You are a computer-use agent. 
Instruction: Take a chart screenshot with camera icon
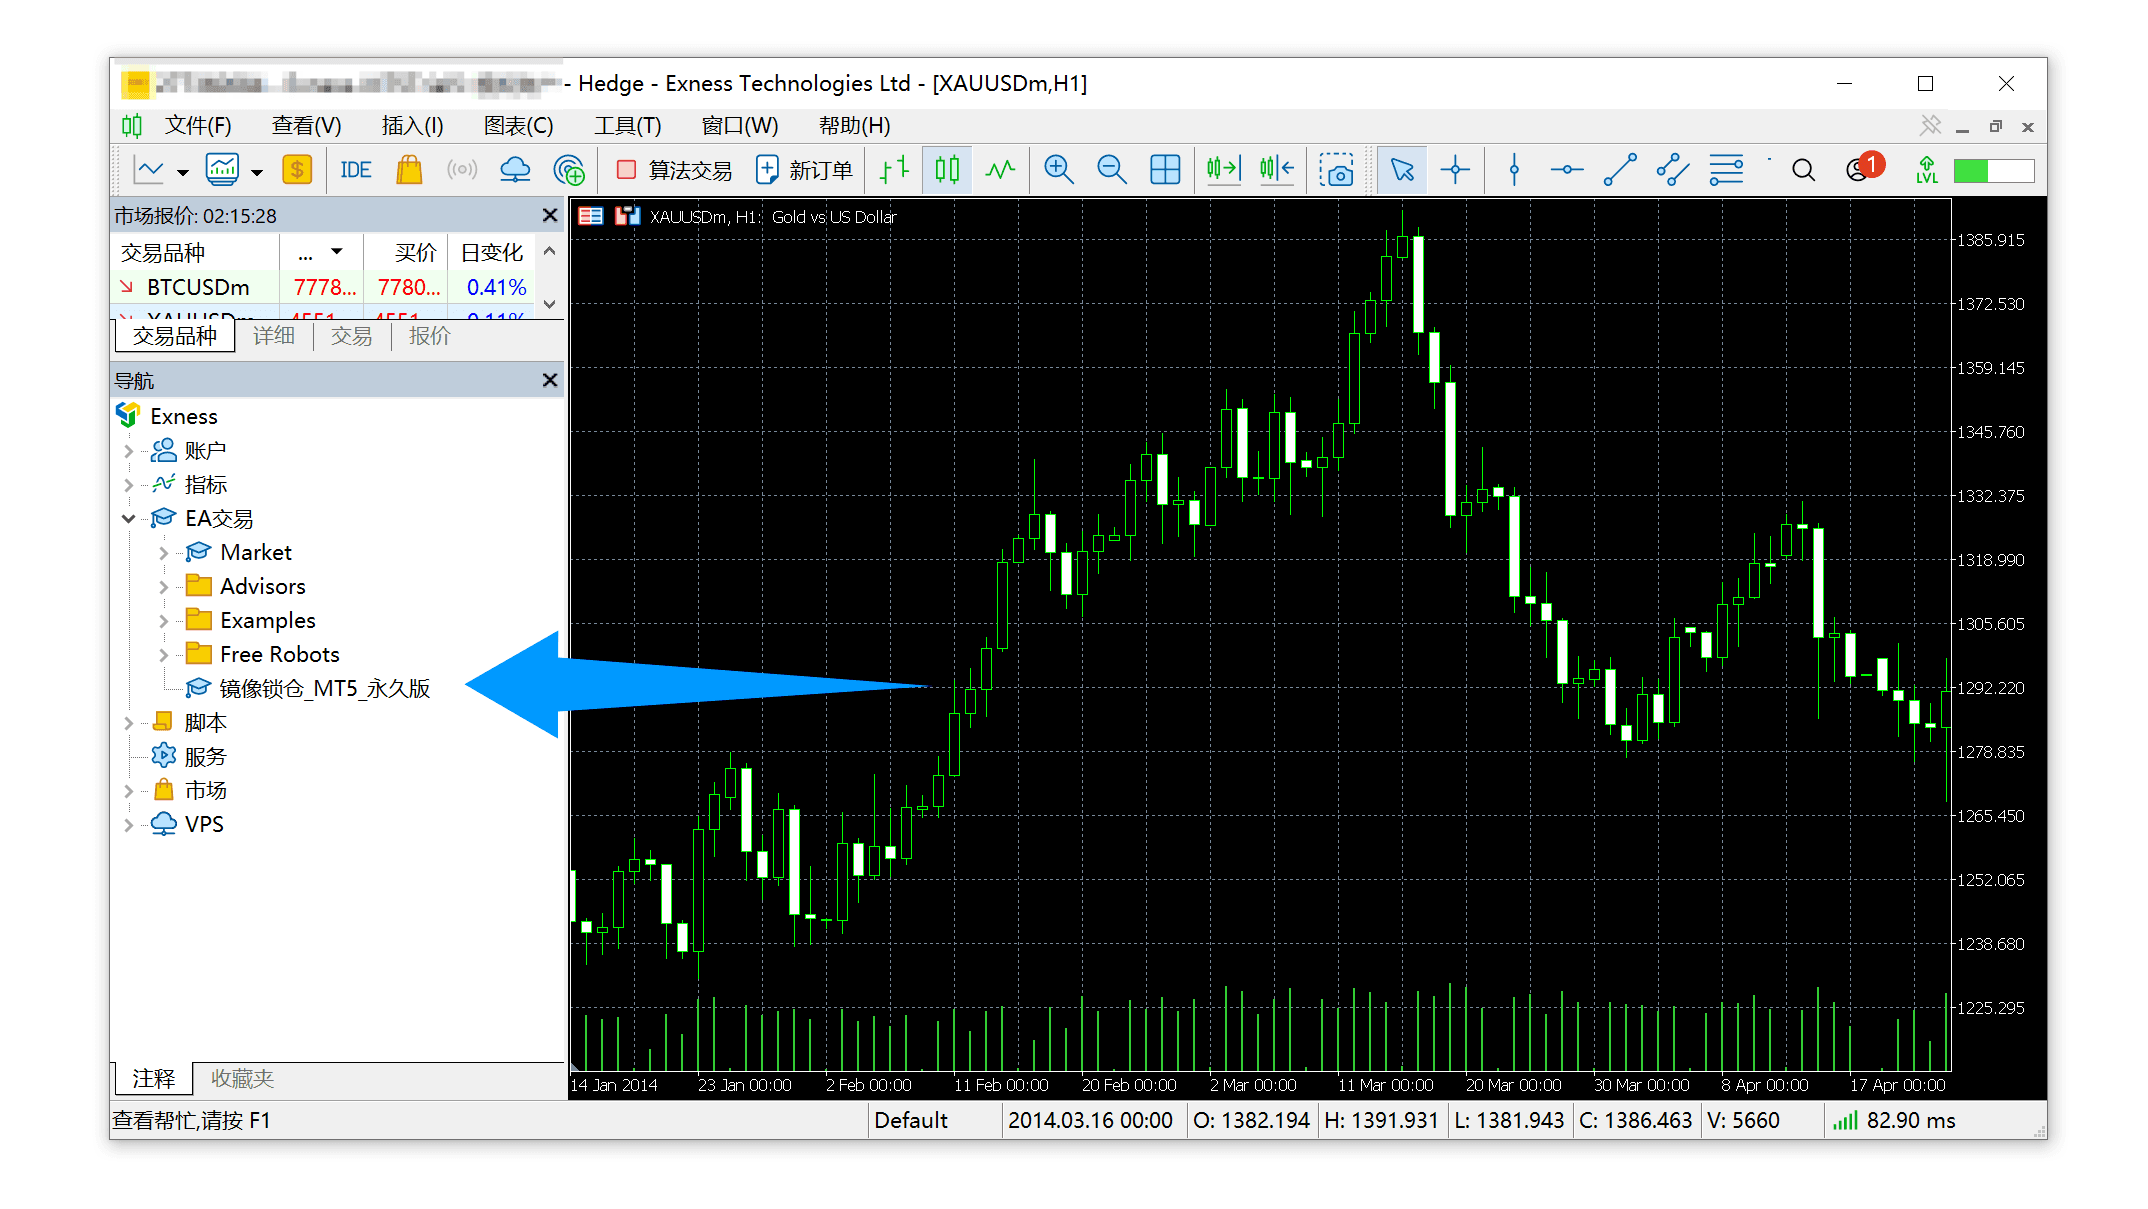[1336, 170]
